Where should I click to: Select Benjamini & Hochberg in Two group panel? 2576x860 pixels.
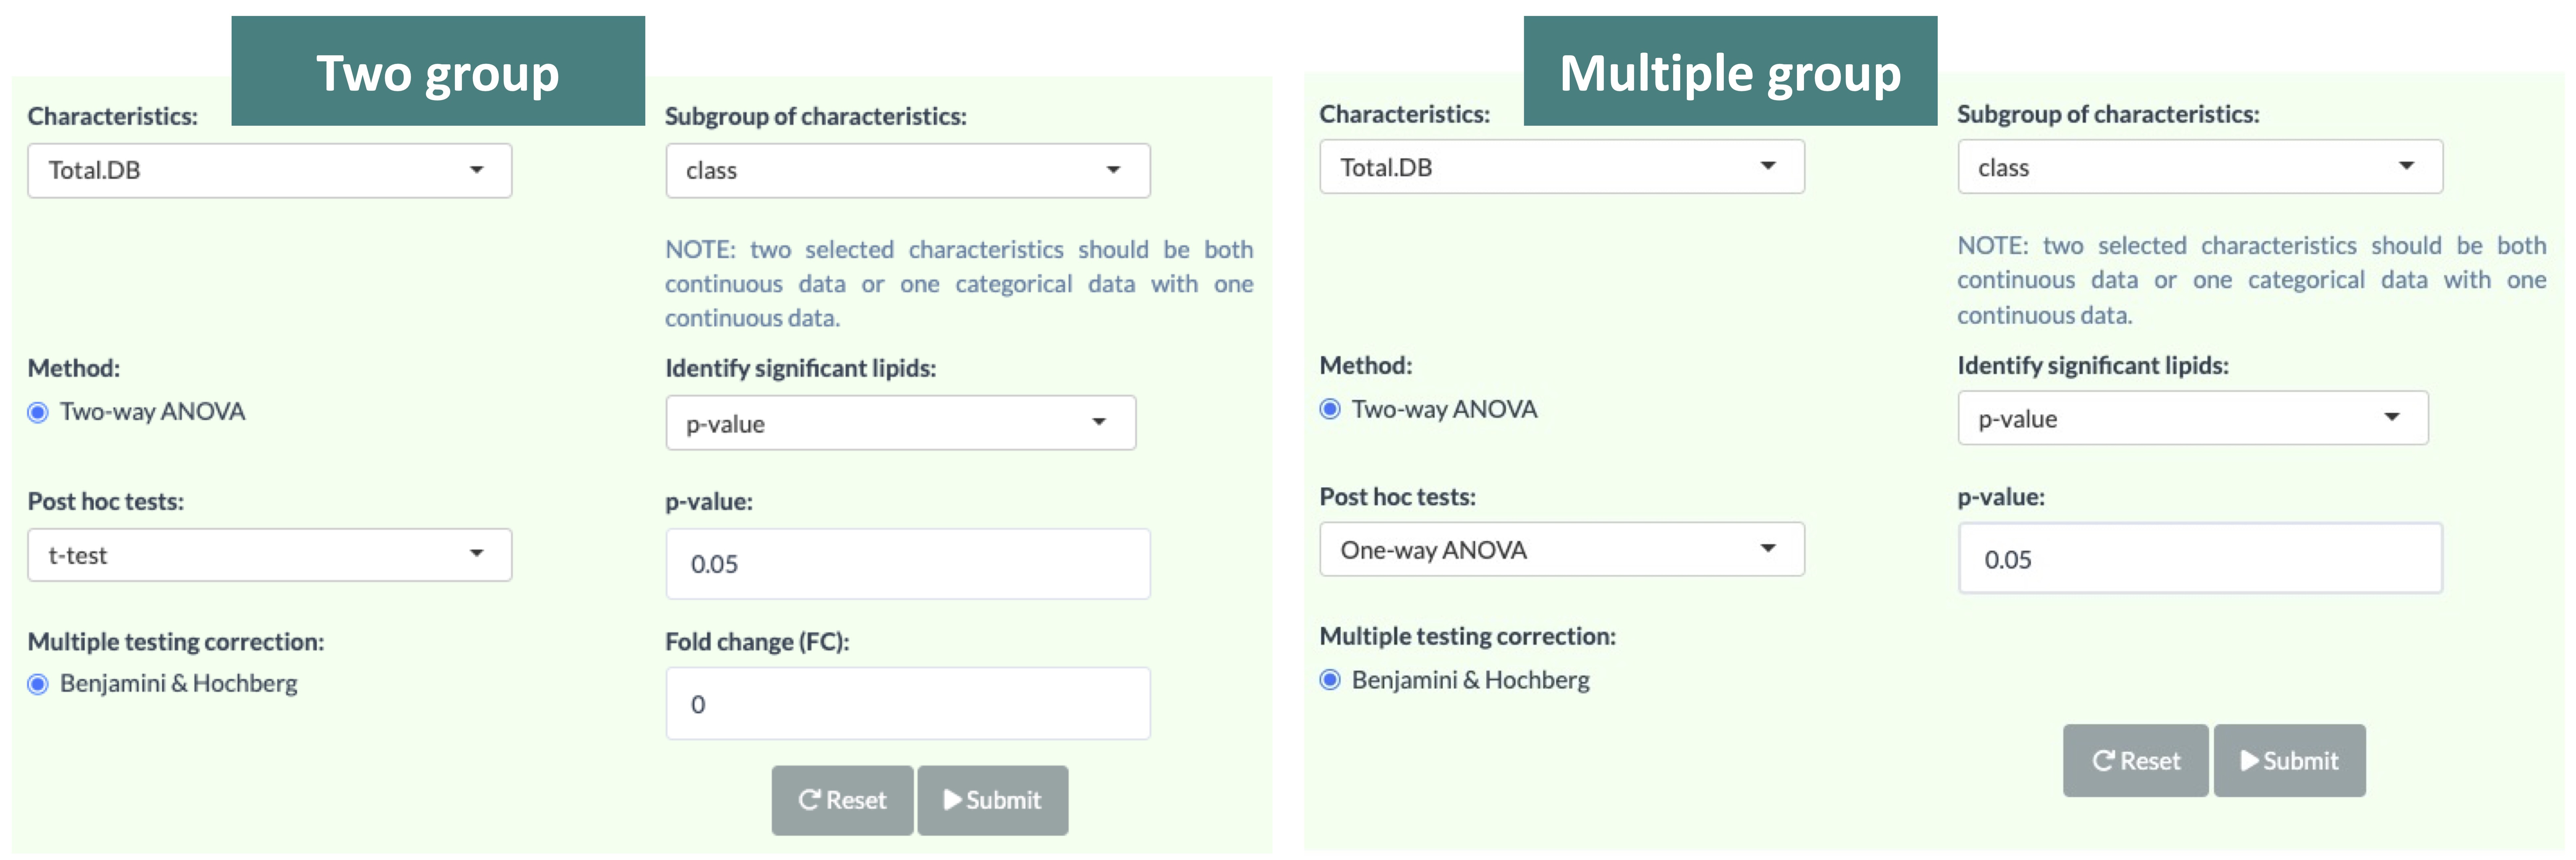tap(38, 684)
